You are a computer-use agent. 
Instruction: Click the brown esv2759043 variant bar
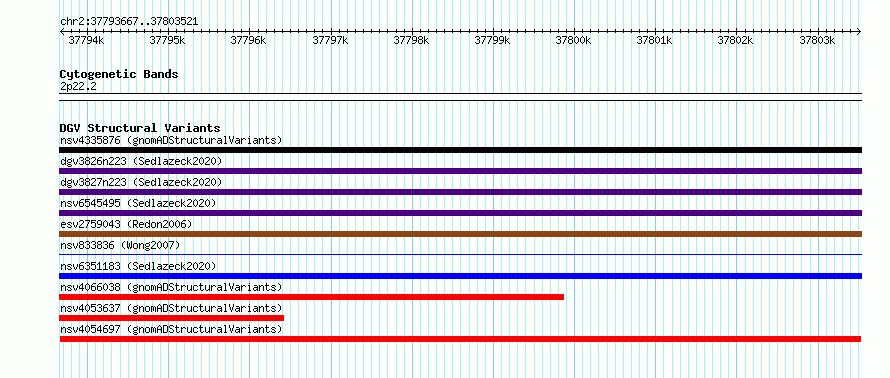(461, 234)
